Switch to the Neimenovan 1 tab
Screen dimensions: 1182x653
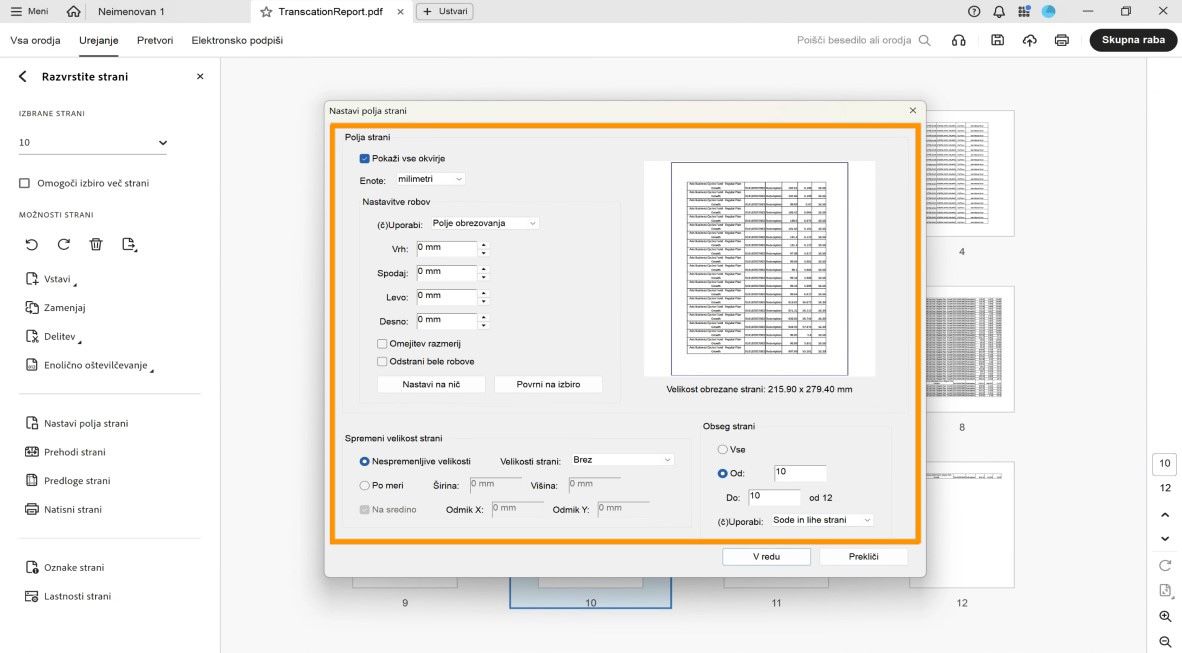pyautogui.click(x=131, y=11)
